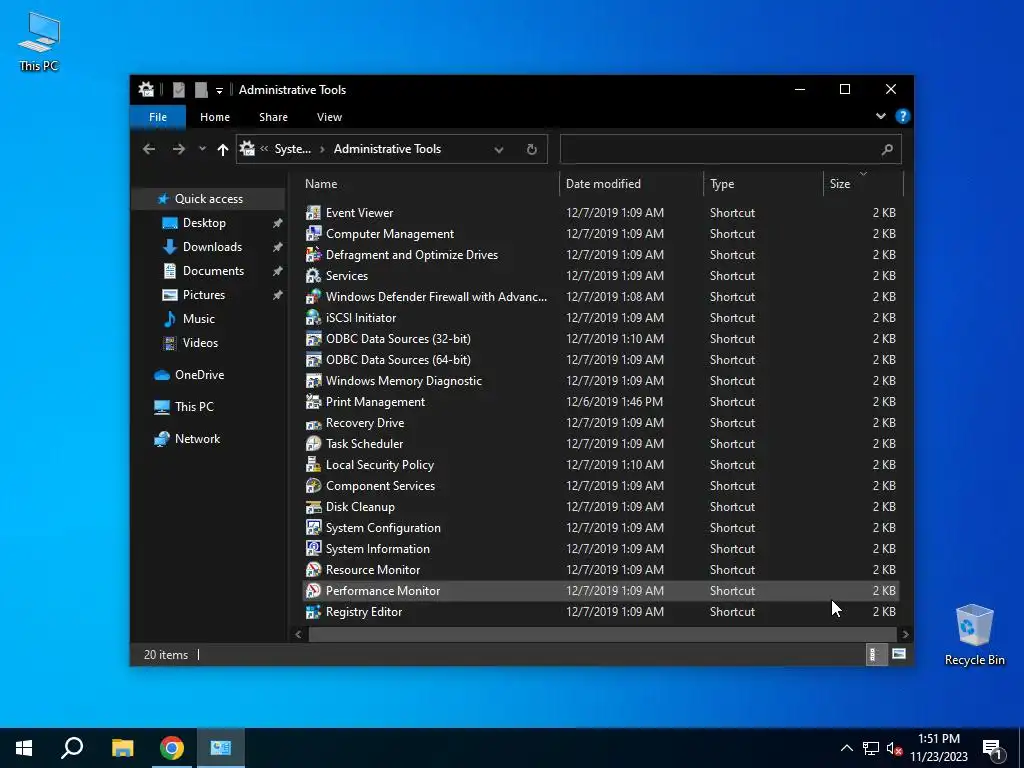Open Customize Quick Access Toolbar dropdown
This screenshot has width=1024, height=768.
point(219,90)
